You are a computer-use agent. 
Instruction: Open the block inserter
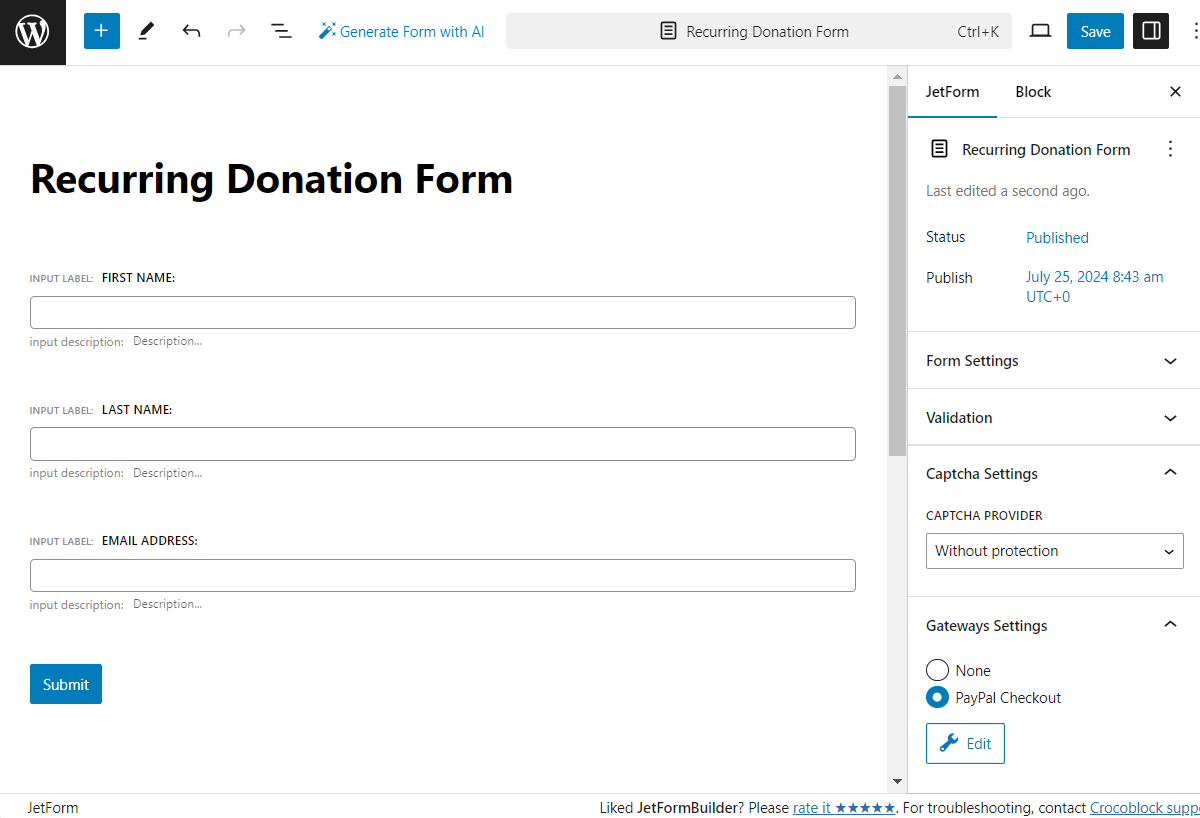pyautogui.click(x=101, y=31)
